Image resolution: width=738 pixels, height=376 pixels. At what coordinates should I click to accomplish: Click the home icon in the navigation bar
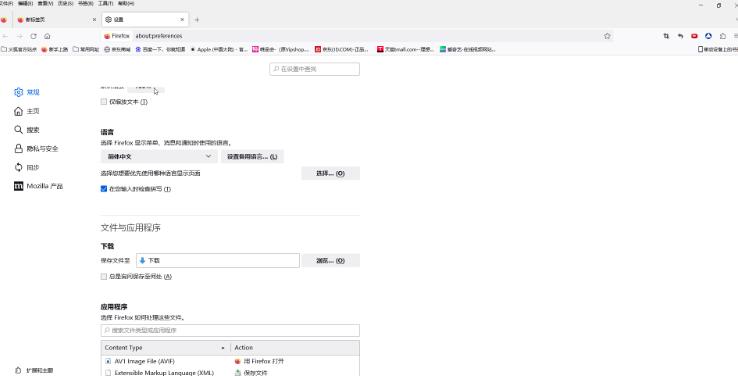tap(47, 36)
